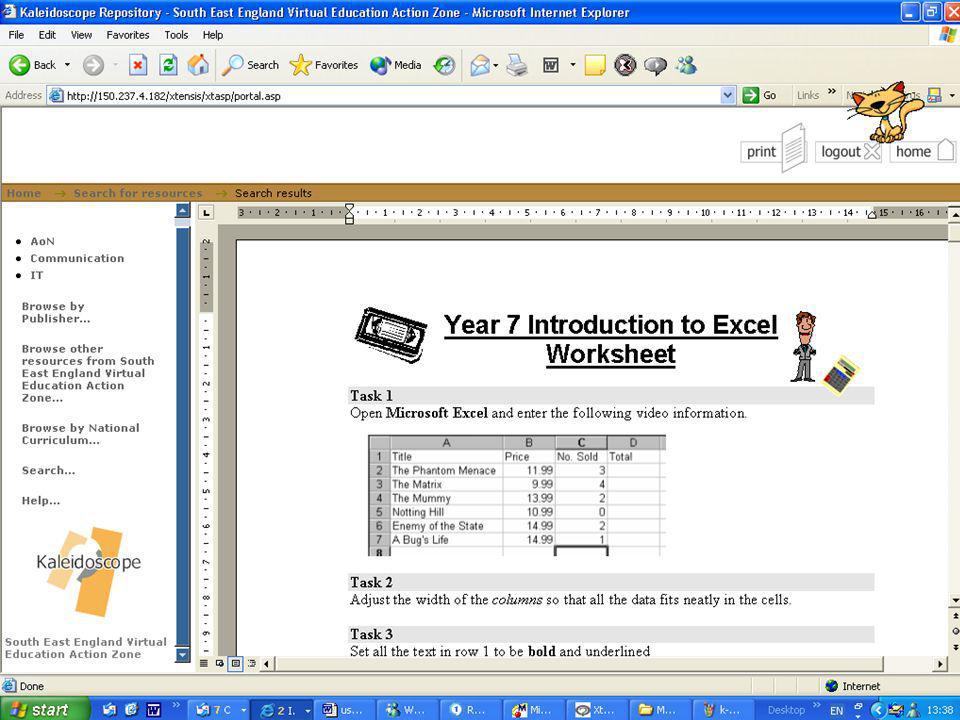Click the Discuss speech bubble icon
Image resolution: width=960 pixels, height=720 pixels.
click(655, 65)
